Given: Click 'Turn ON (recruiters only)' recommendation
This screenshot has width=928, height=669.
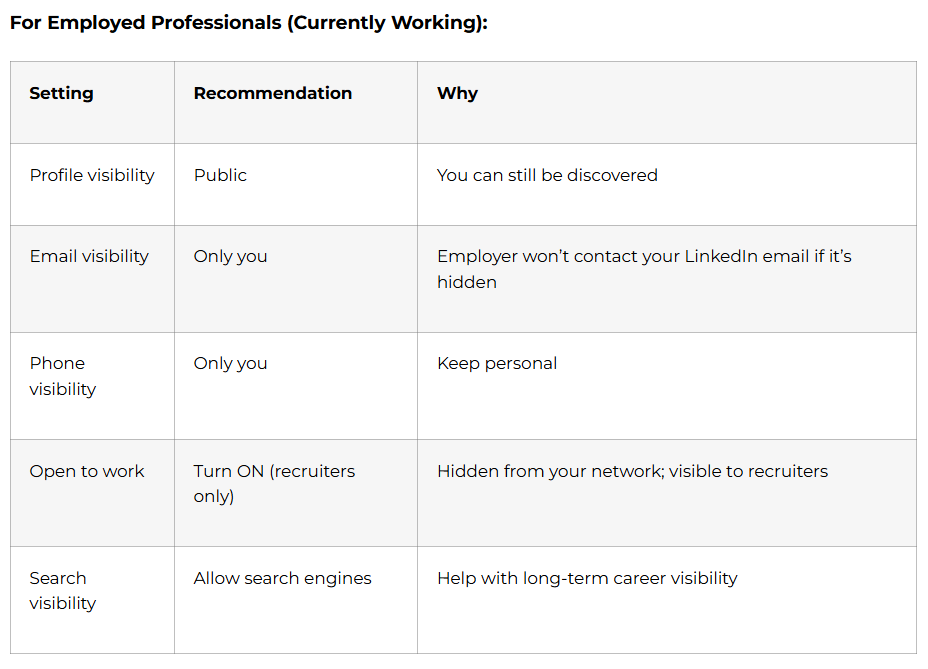Looking at the screenshot, I should (274, 483).
